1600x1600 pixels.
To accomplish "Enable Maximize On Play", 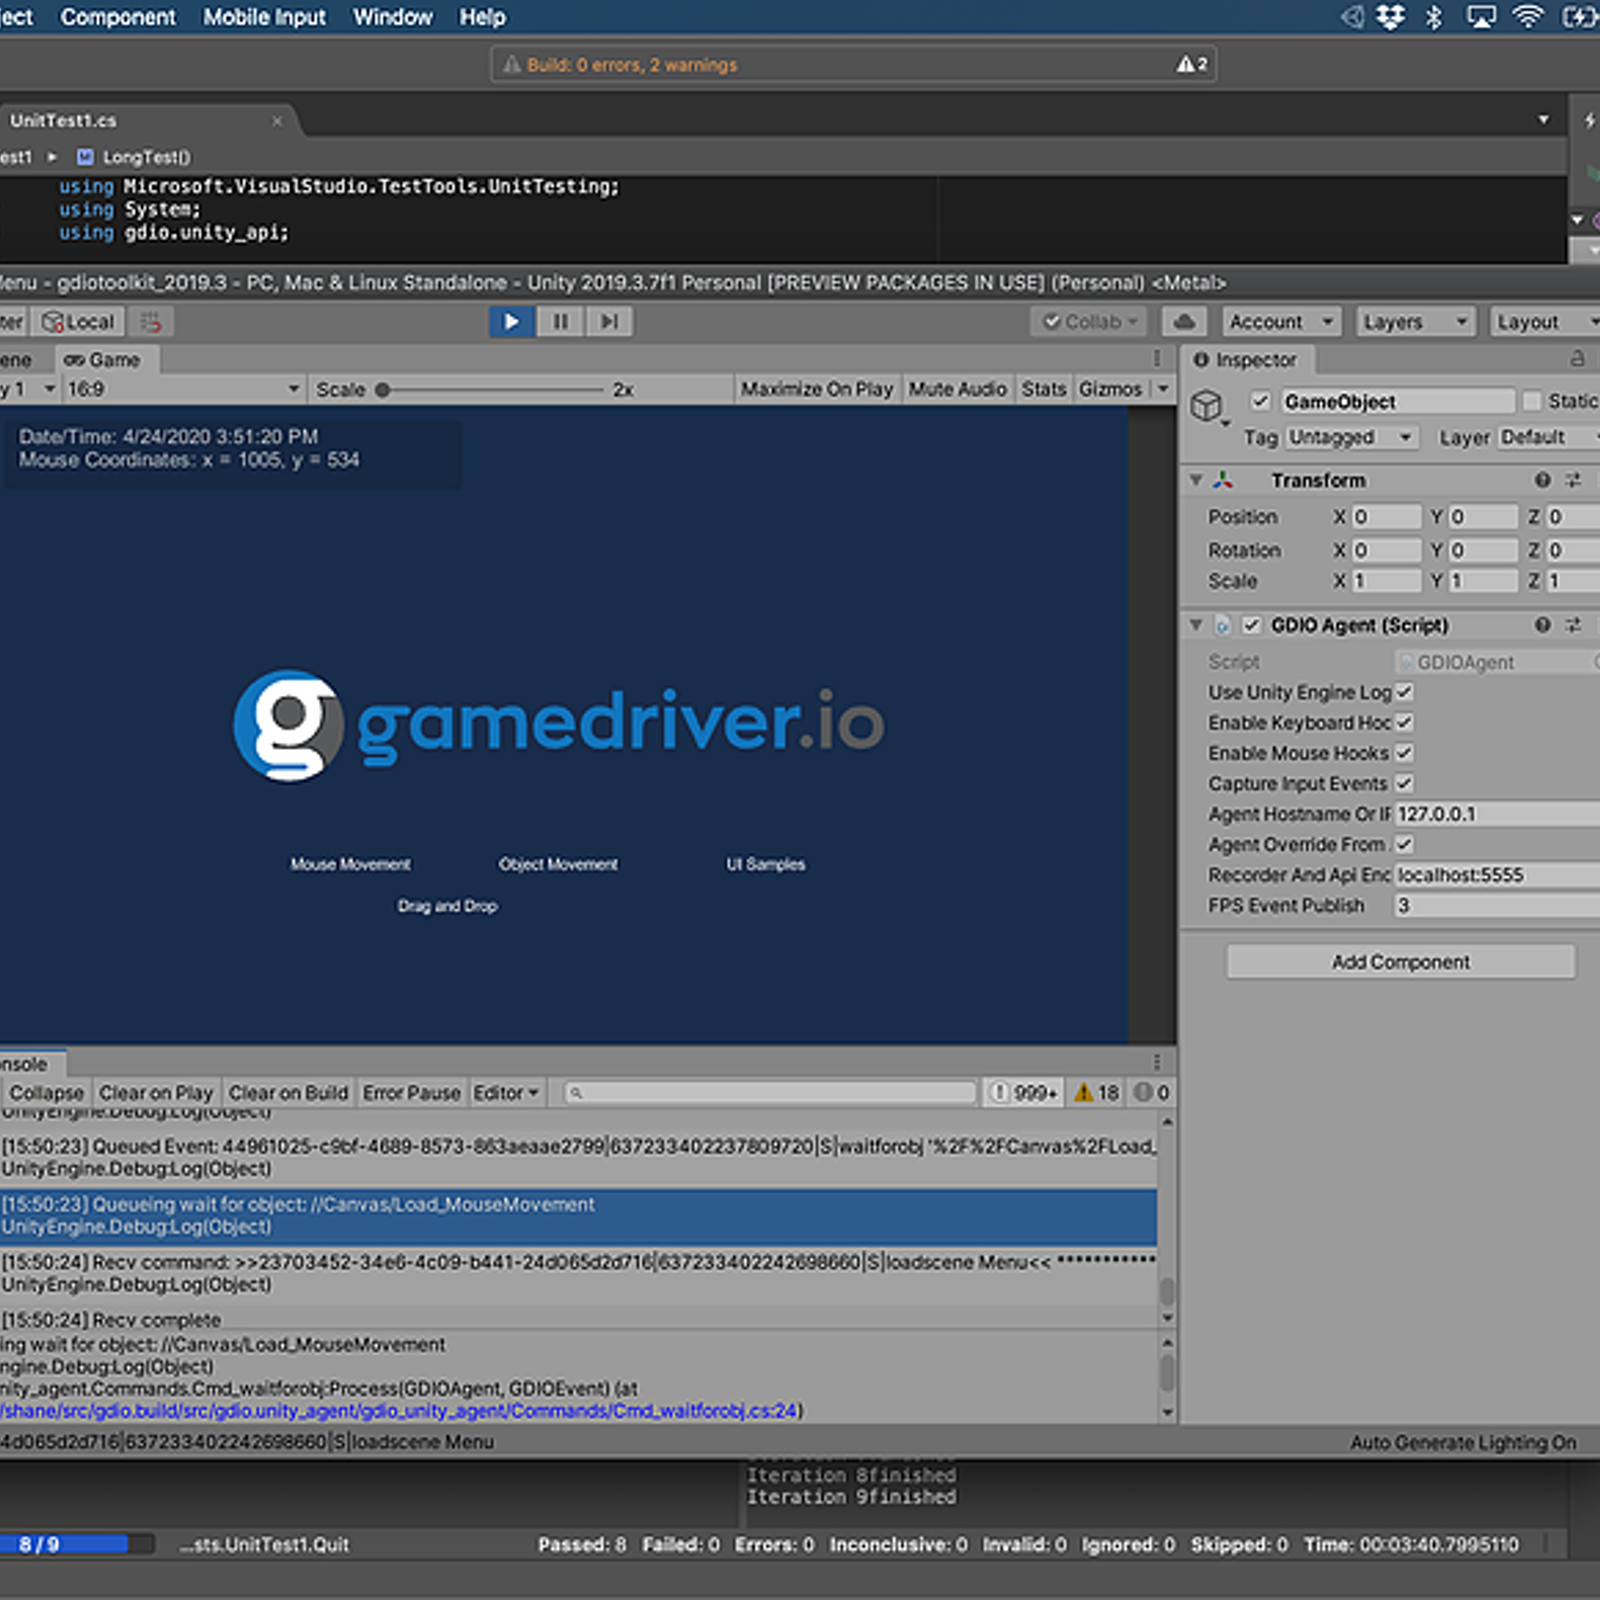I will [817, 388].
